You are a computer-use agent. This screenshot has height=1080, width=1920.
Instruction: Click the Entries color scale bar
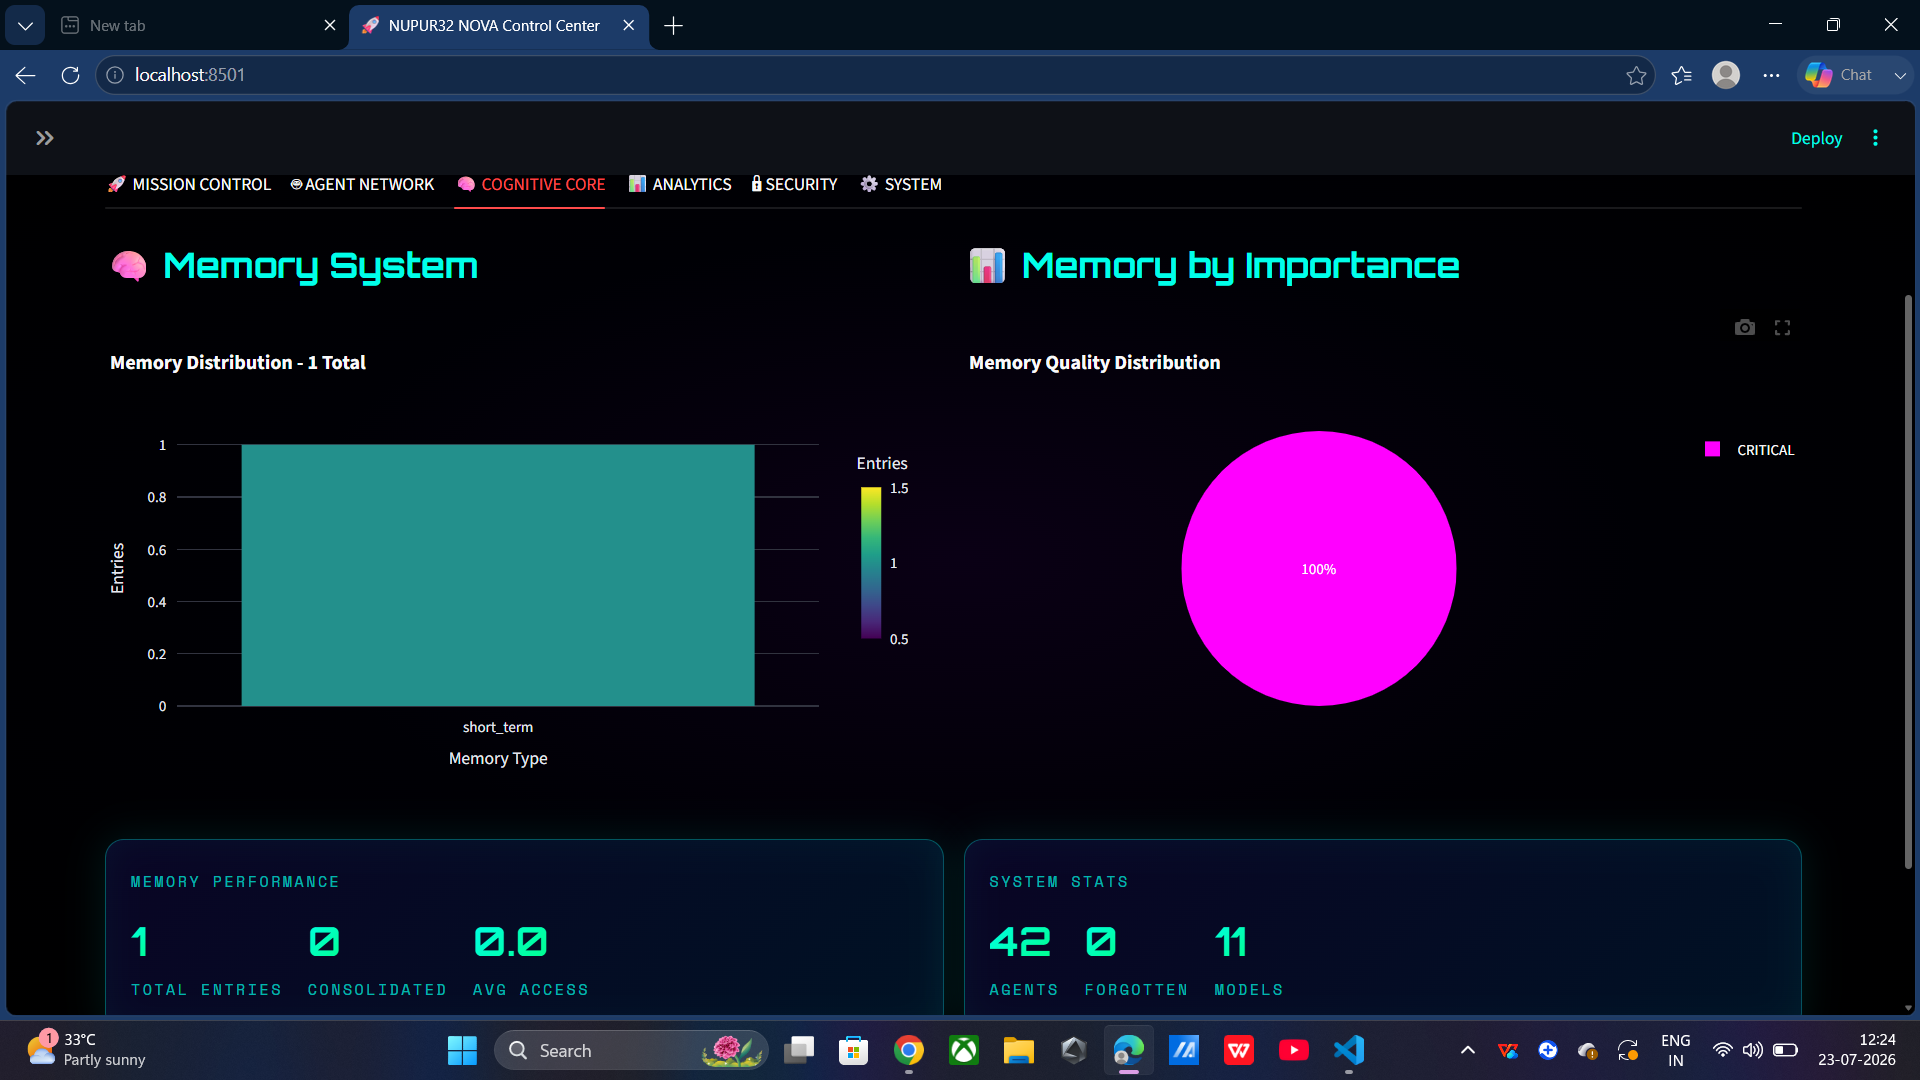(871, 563)
